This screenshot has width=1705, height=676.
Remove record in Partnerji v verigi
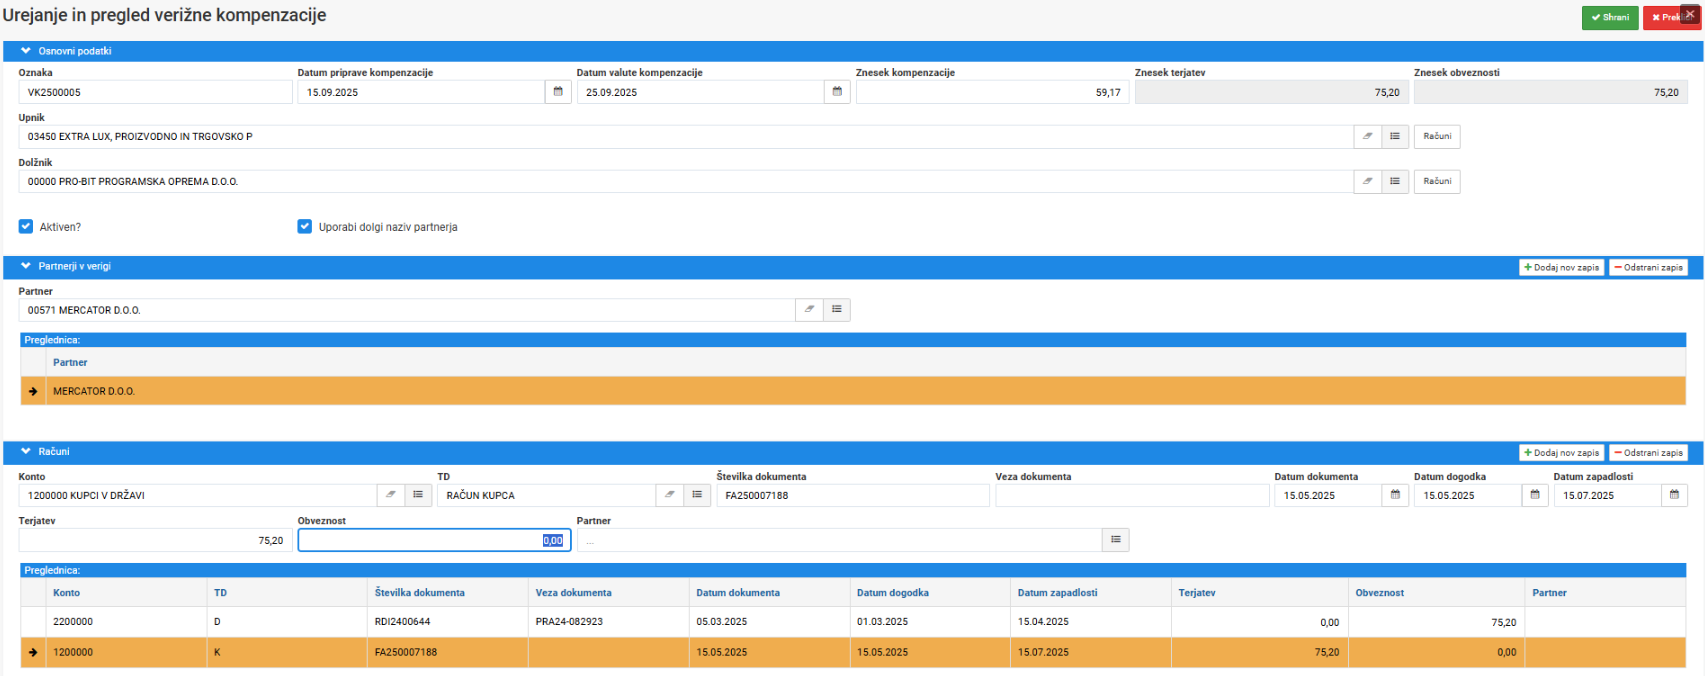point(1649,267)
